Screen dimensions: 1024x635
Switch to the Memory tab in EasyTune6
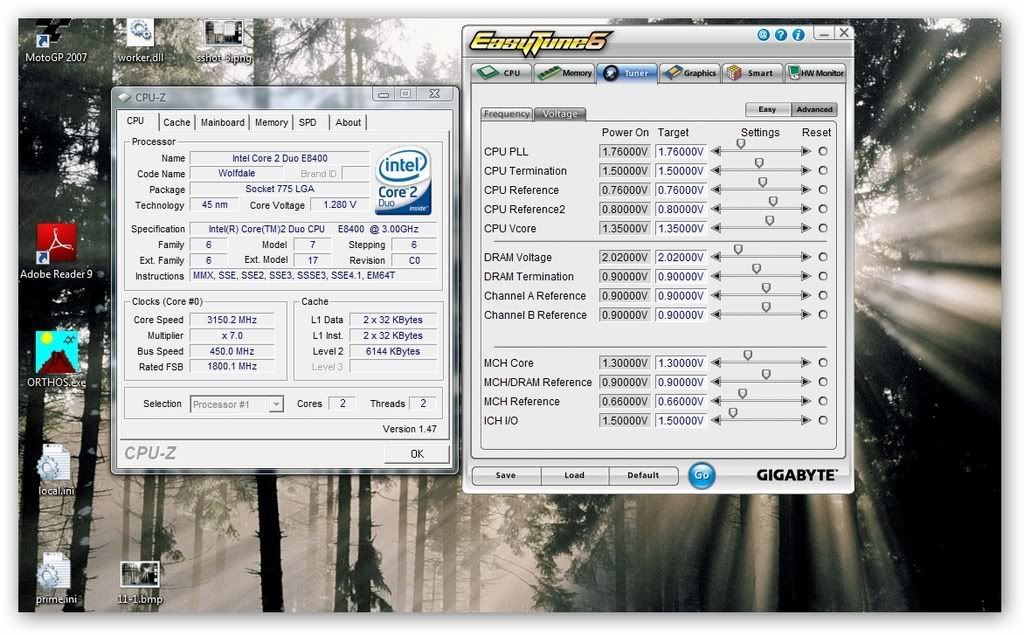tap(565, 73)
